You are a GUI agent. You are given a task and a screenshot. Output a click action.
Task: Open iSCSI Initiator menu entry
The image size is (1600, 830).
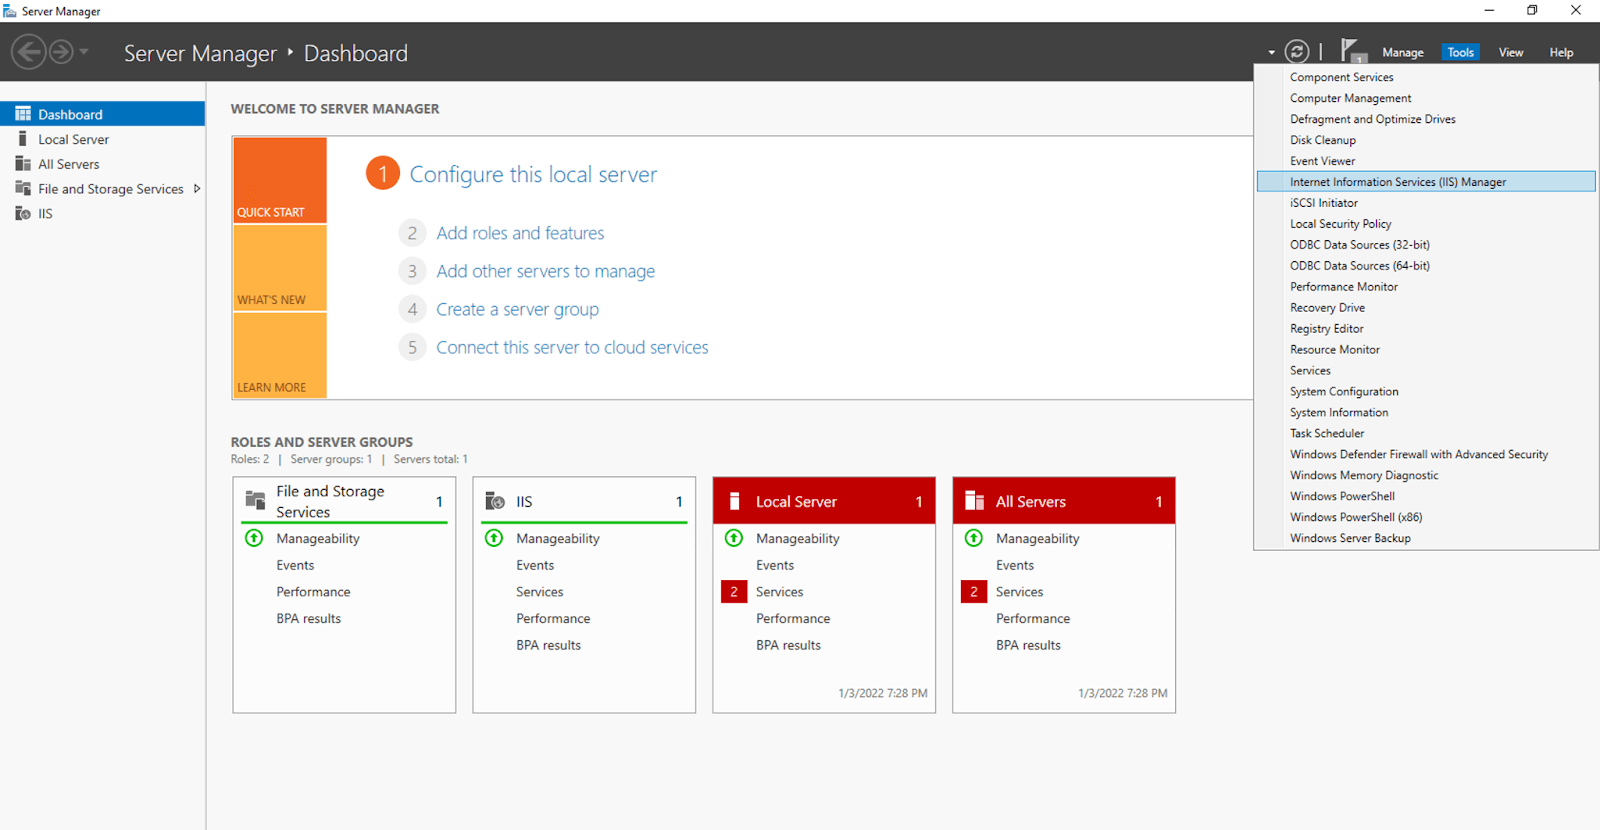coord(1426,203)
